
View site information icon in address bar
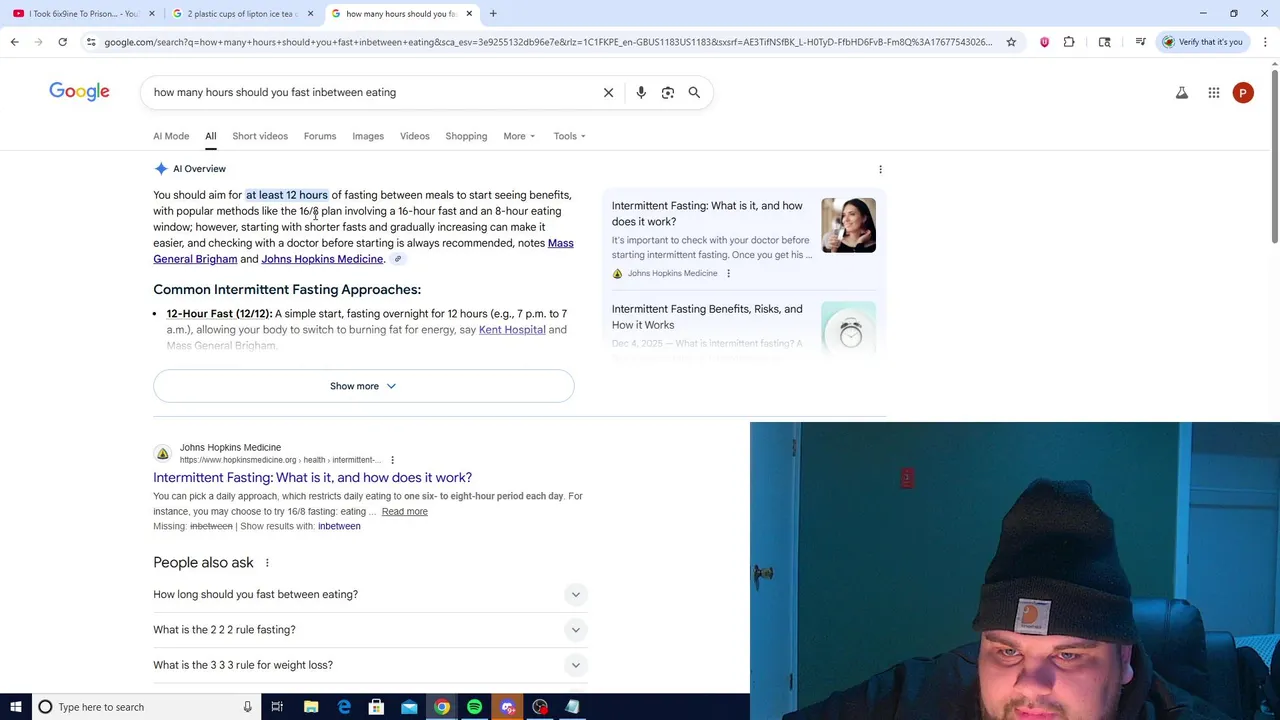91,42
